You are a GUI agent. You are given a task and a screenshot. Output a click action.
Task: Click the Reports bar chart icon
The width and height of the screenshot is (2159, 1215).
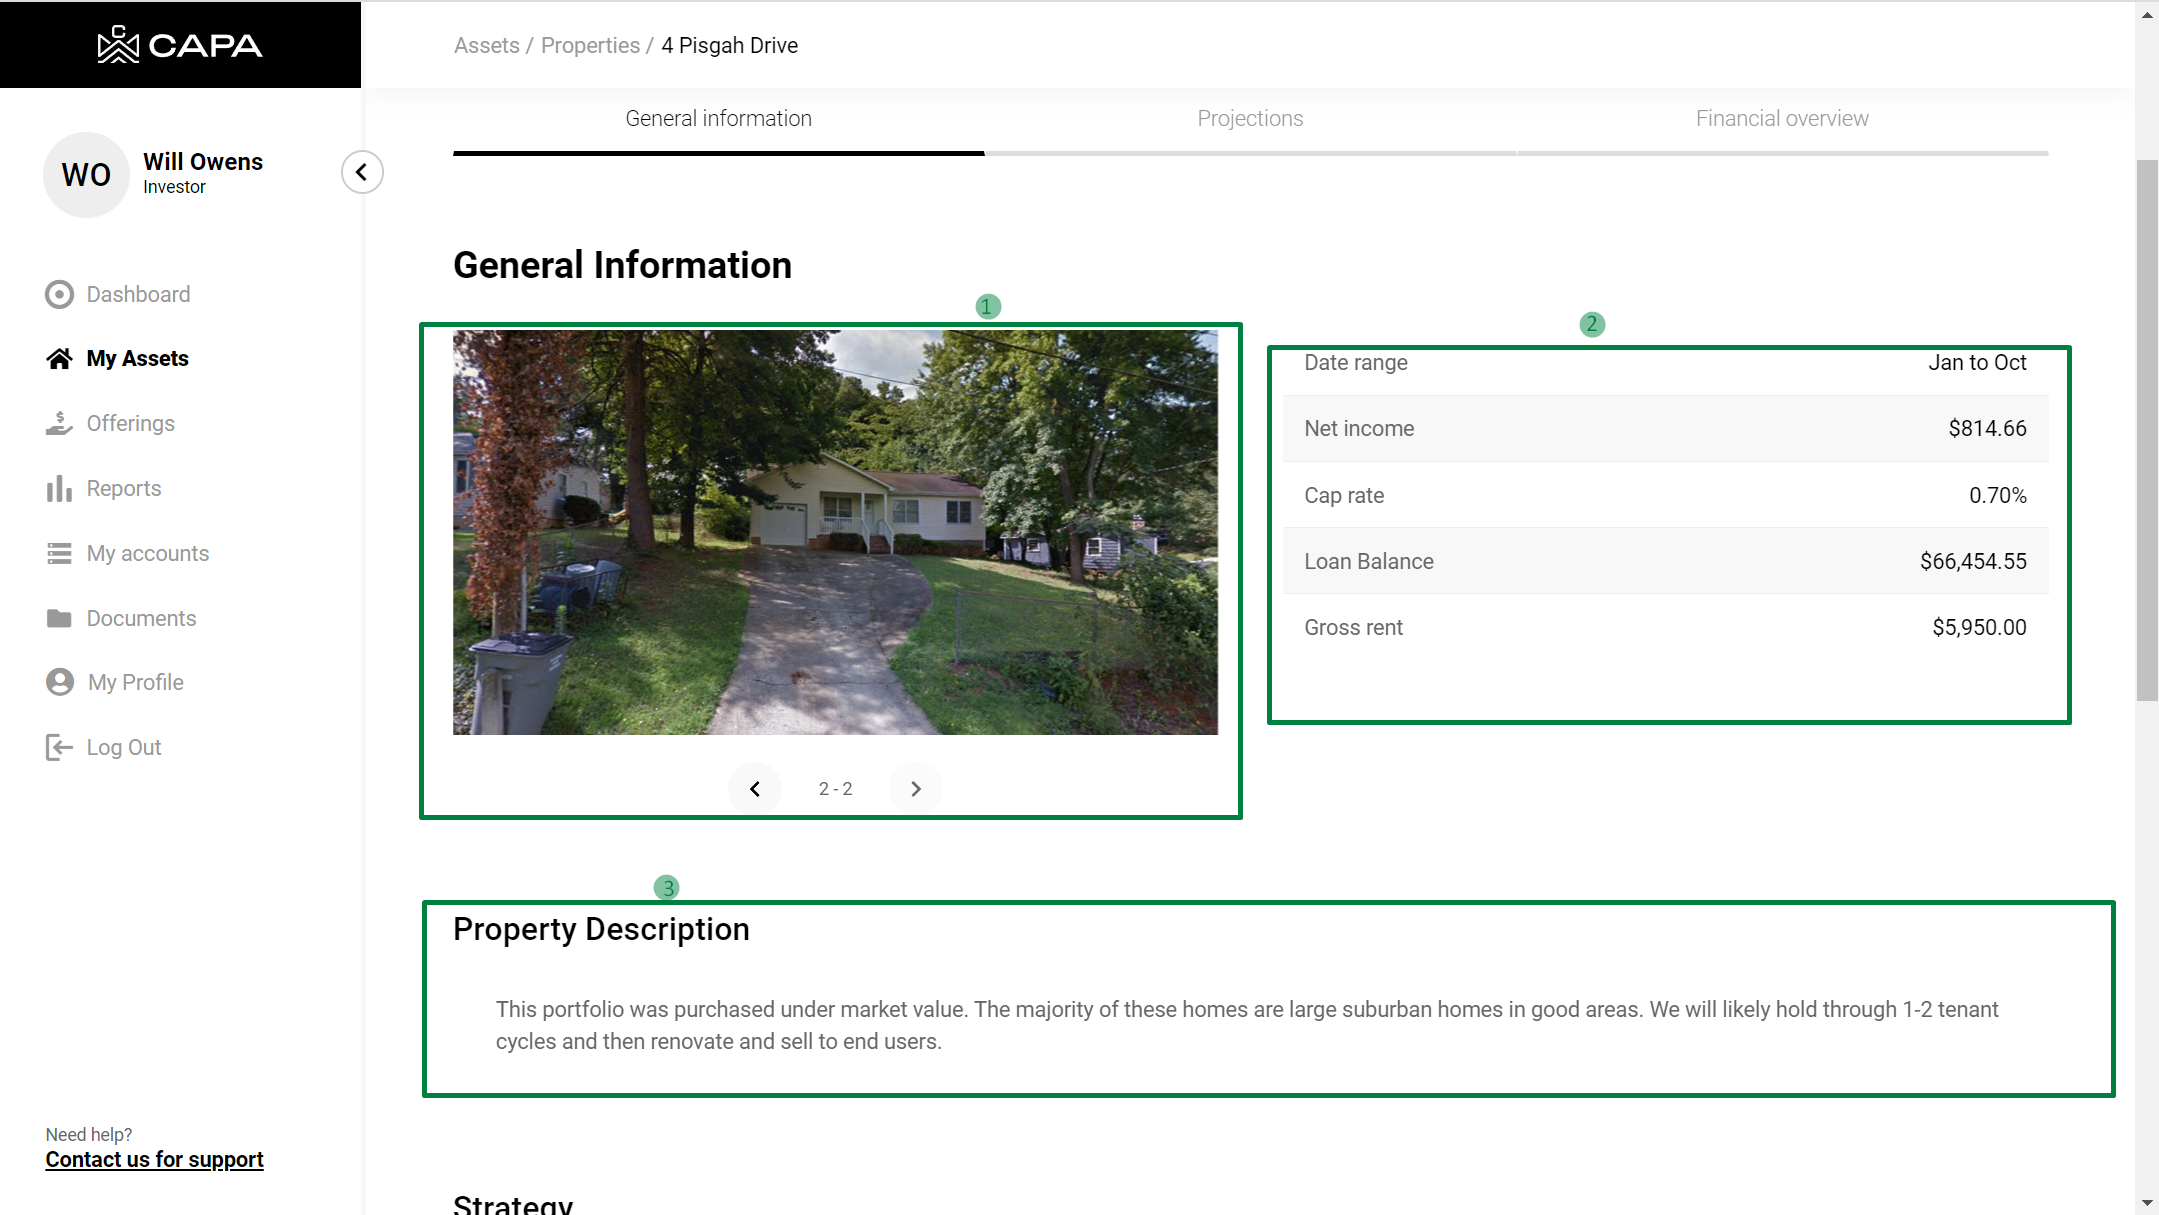click(59, 489)
